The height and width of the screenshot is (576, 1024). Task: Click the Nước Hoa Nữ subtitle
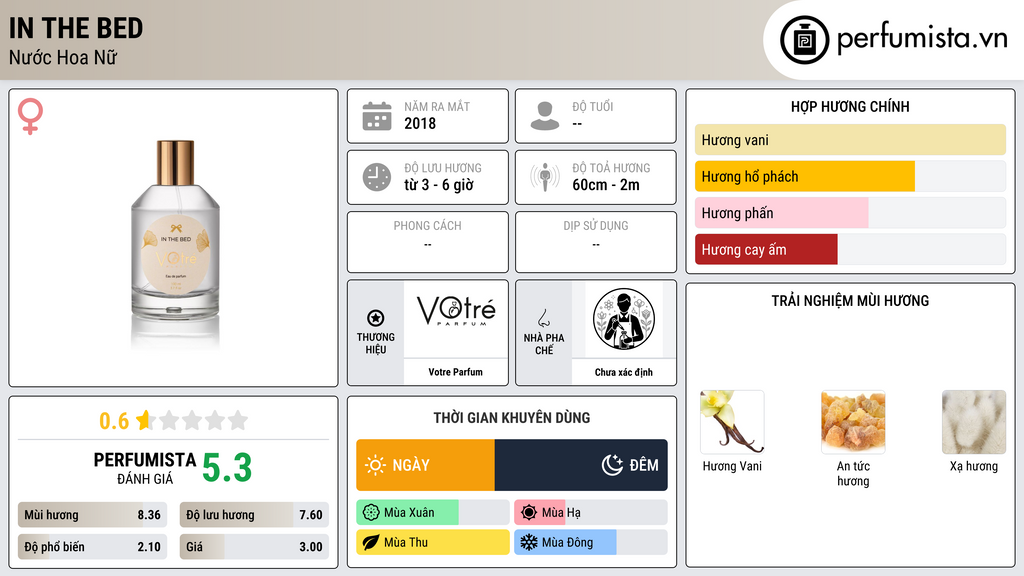click(63, 57)
